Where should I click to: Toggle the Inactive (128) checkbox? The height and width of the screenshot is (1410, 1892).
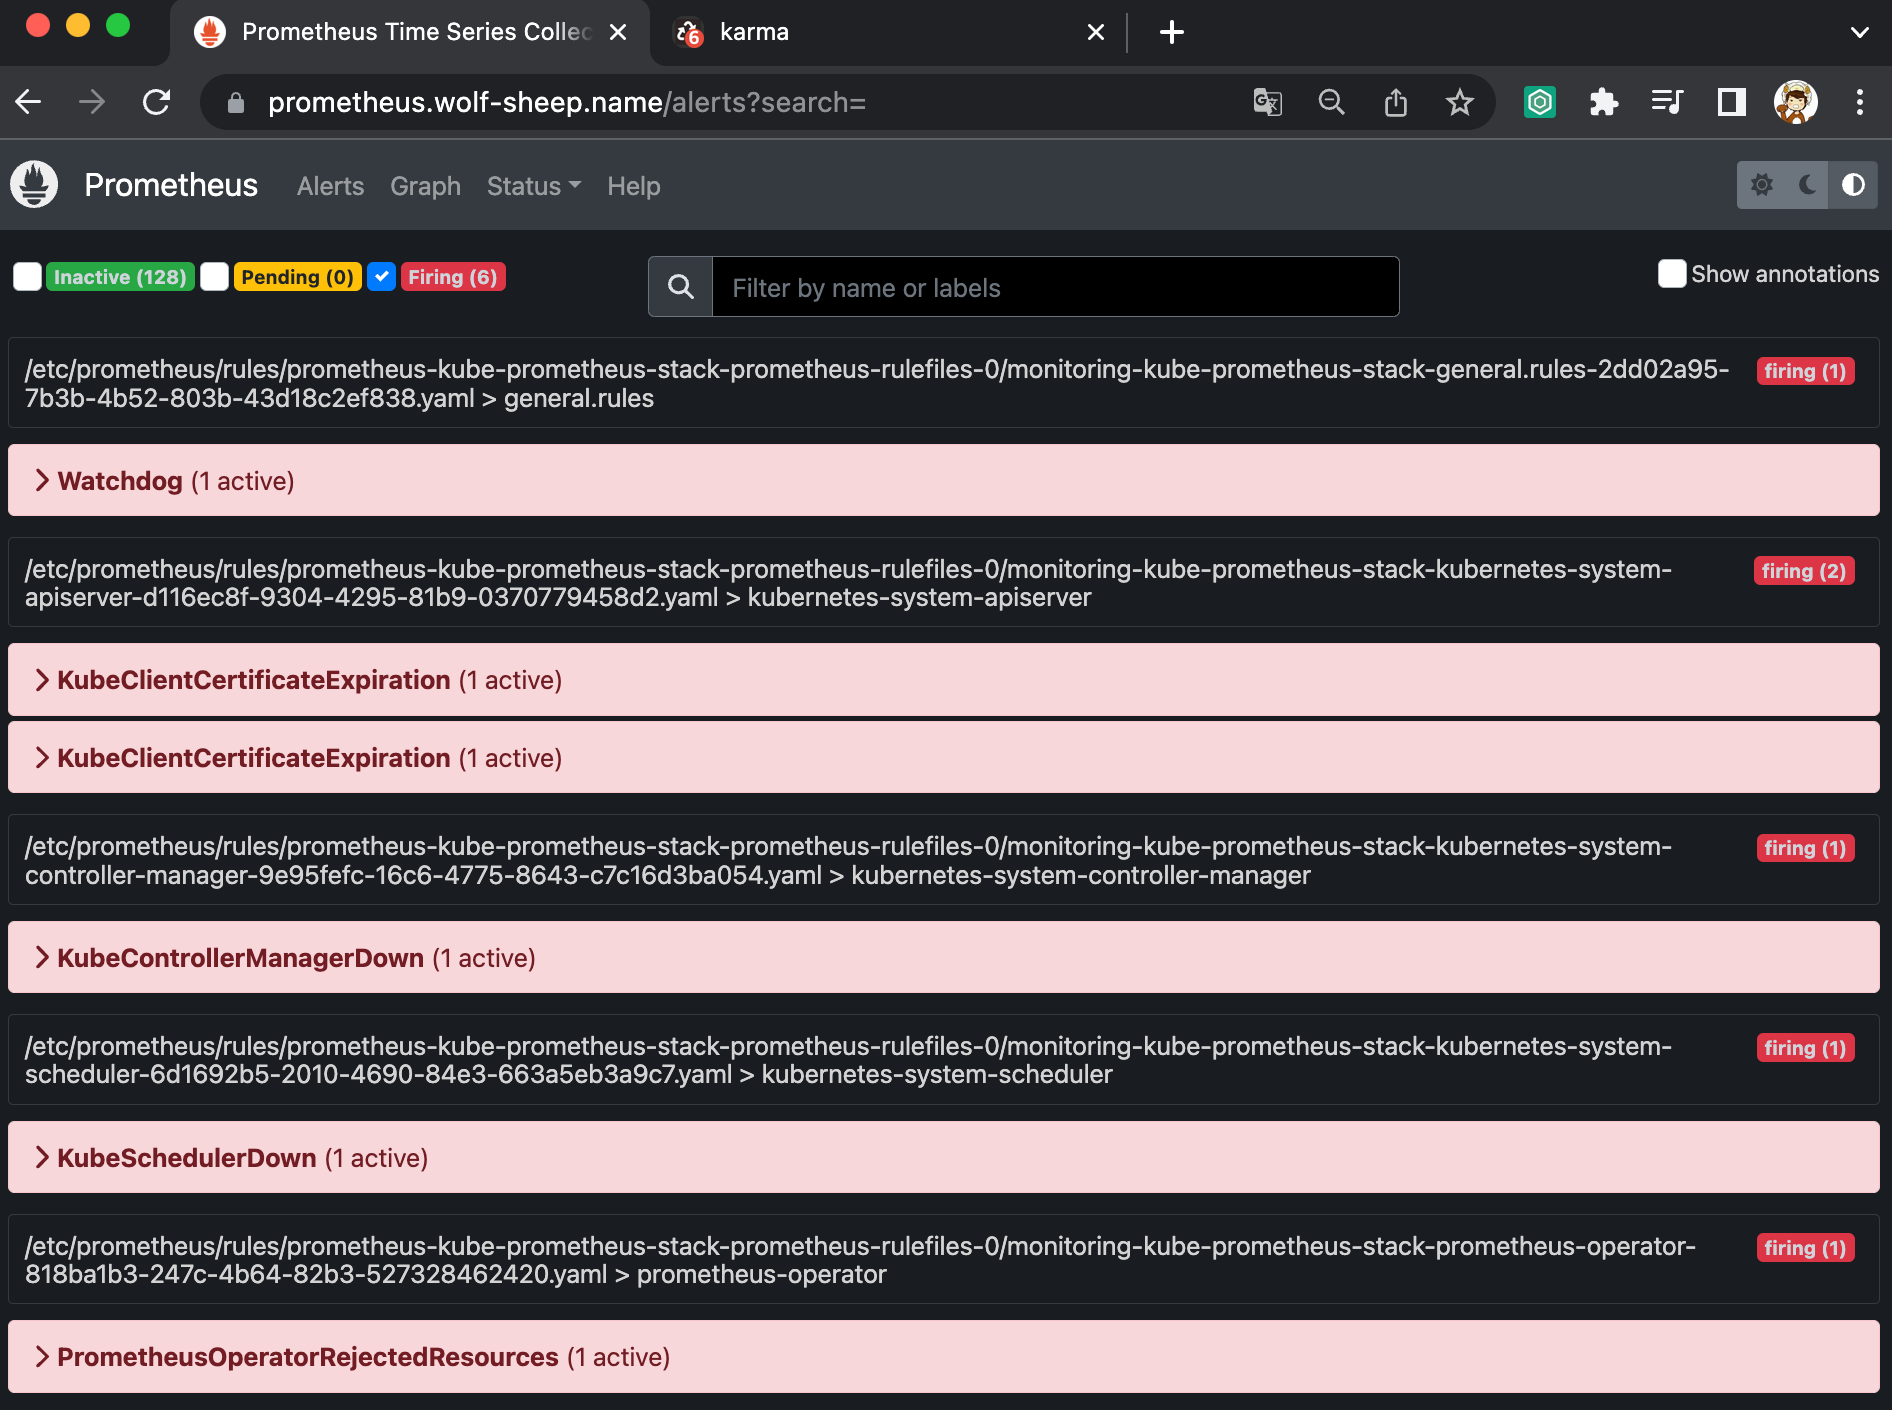point(28,277)
